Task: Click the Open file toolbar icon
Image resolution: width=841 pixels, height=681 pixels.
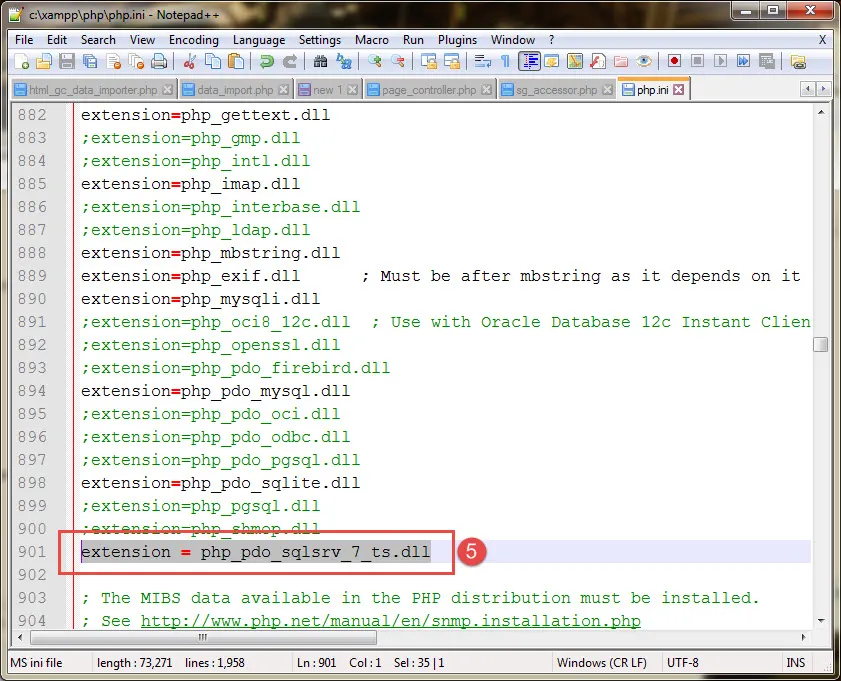Action: [44, 62]
